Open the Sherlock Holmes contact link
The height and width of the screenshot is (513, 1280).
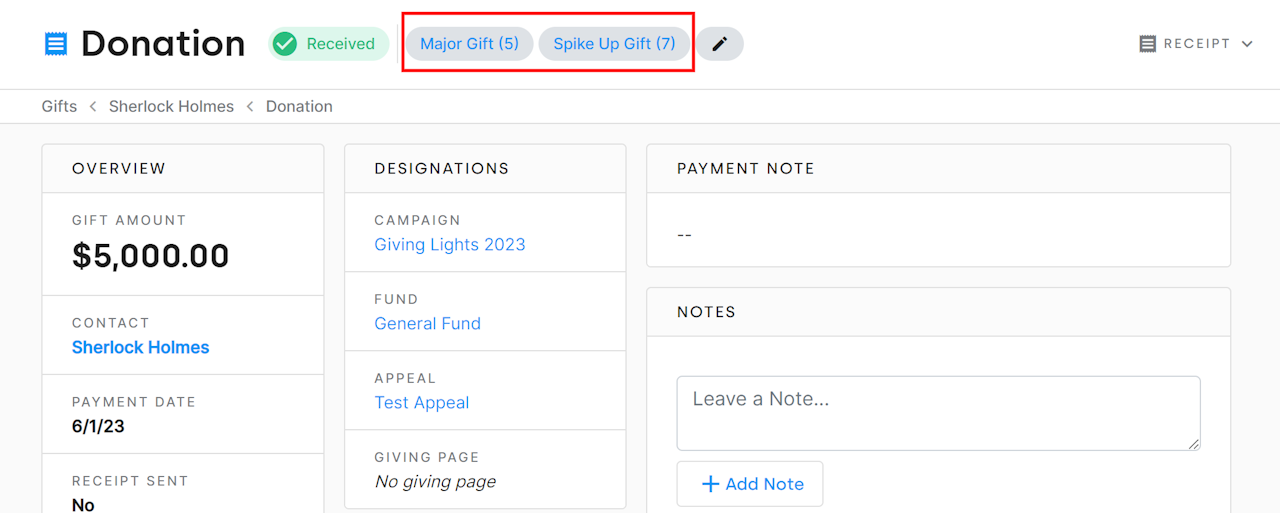141,347
